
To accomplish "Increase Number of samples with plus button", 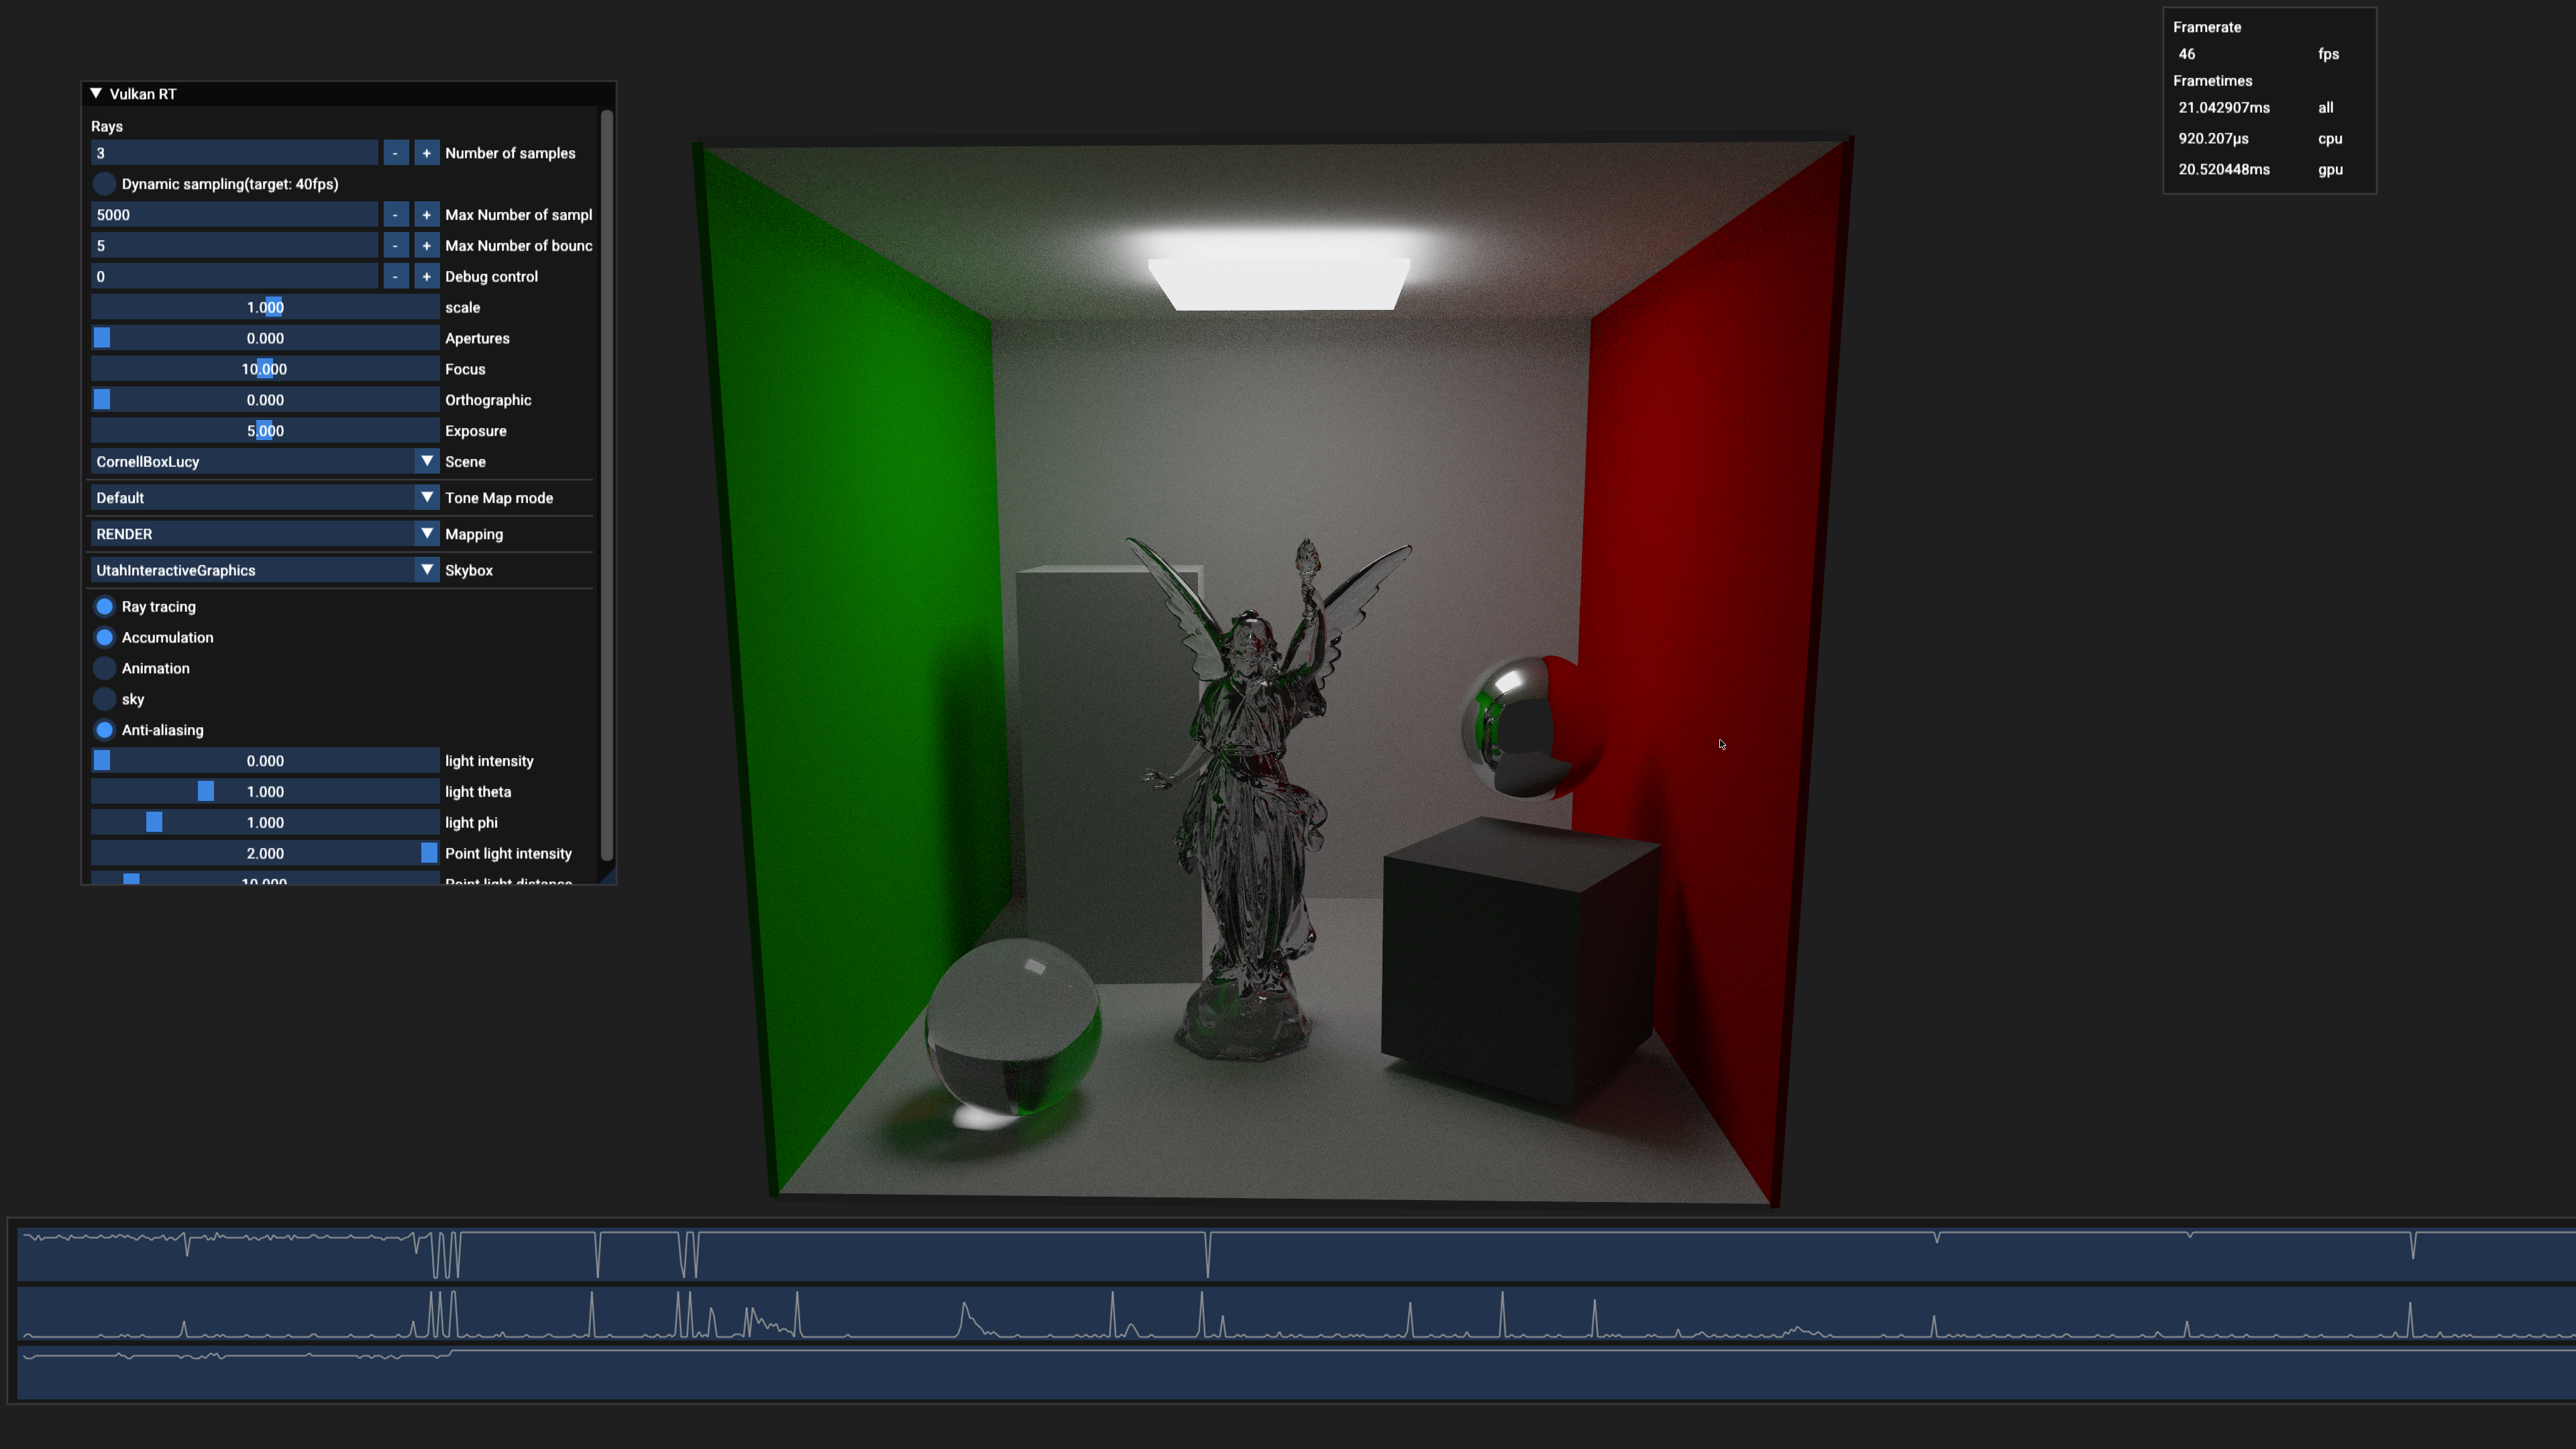I will pyautogui.click(x=426, y=153).
